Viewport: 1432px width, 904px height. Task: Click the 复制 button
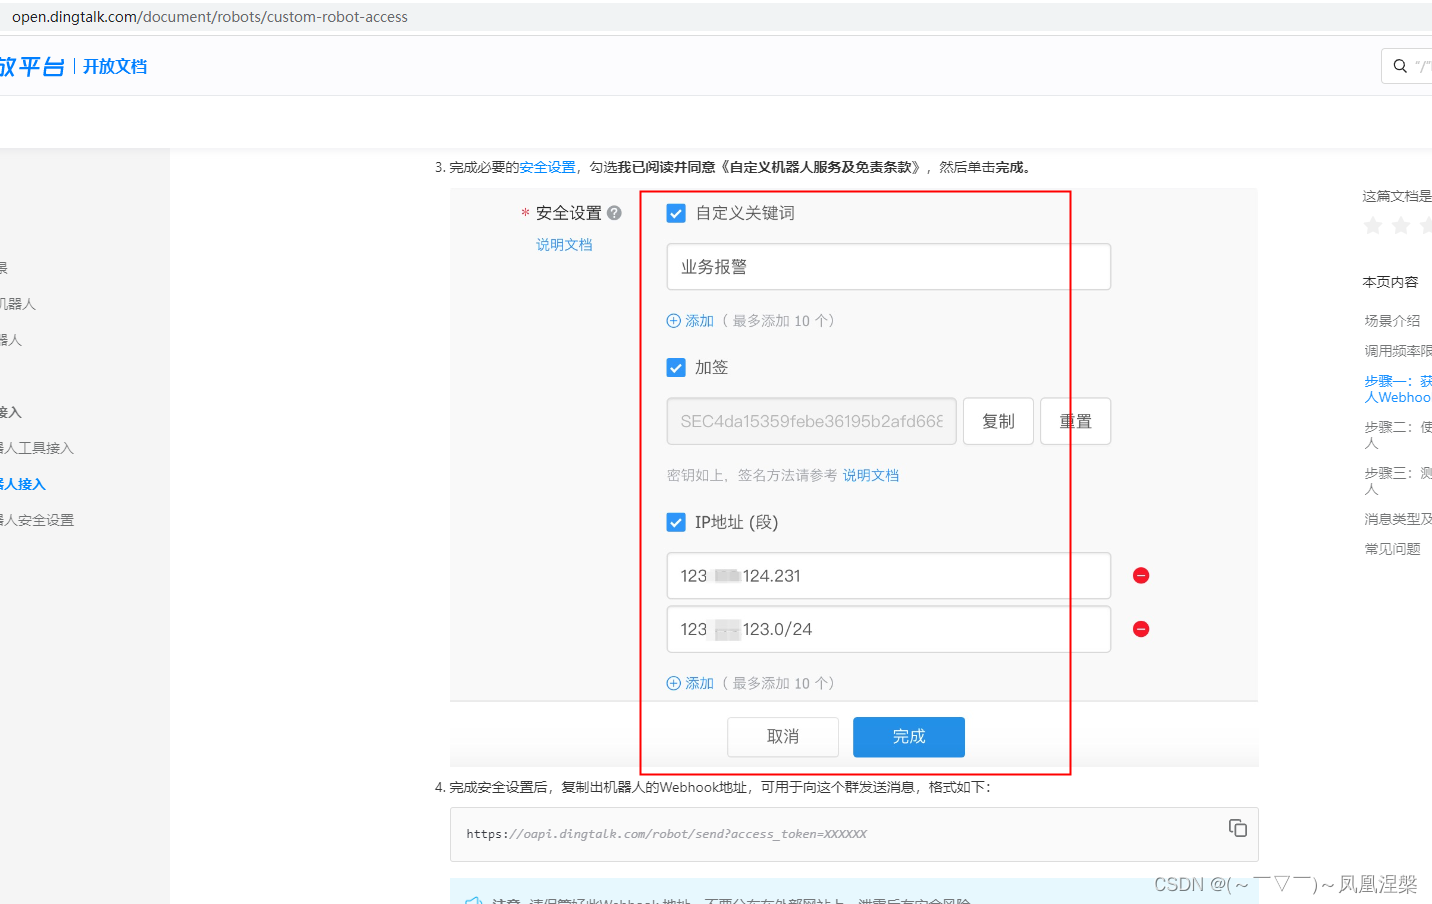tap(998, 421)
